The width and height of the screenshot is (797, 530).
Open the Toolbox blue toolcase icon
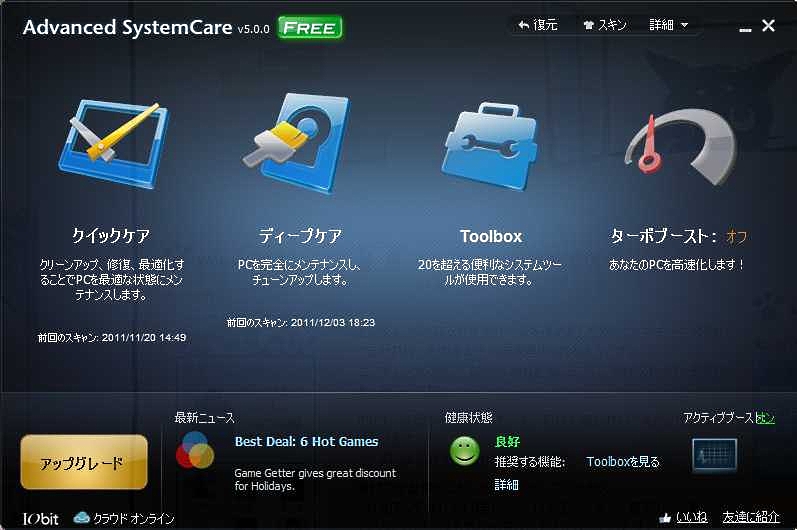point(489,146)
